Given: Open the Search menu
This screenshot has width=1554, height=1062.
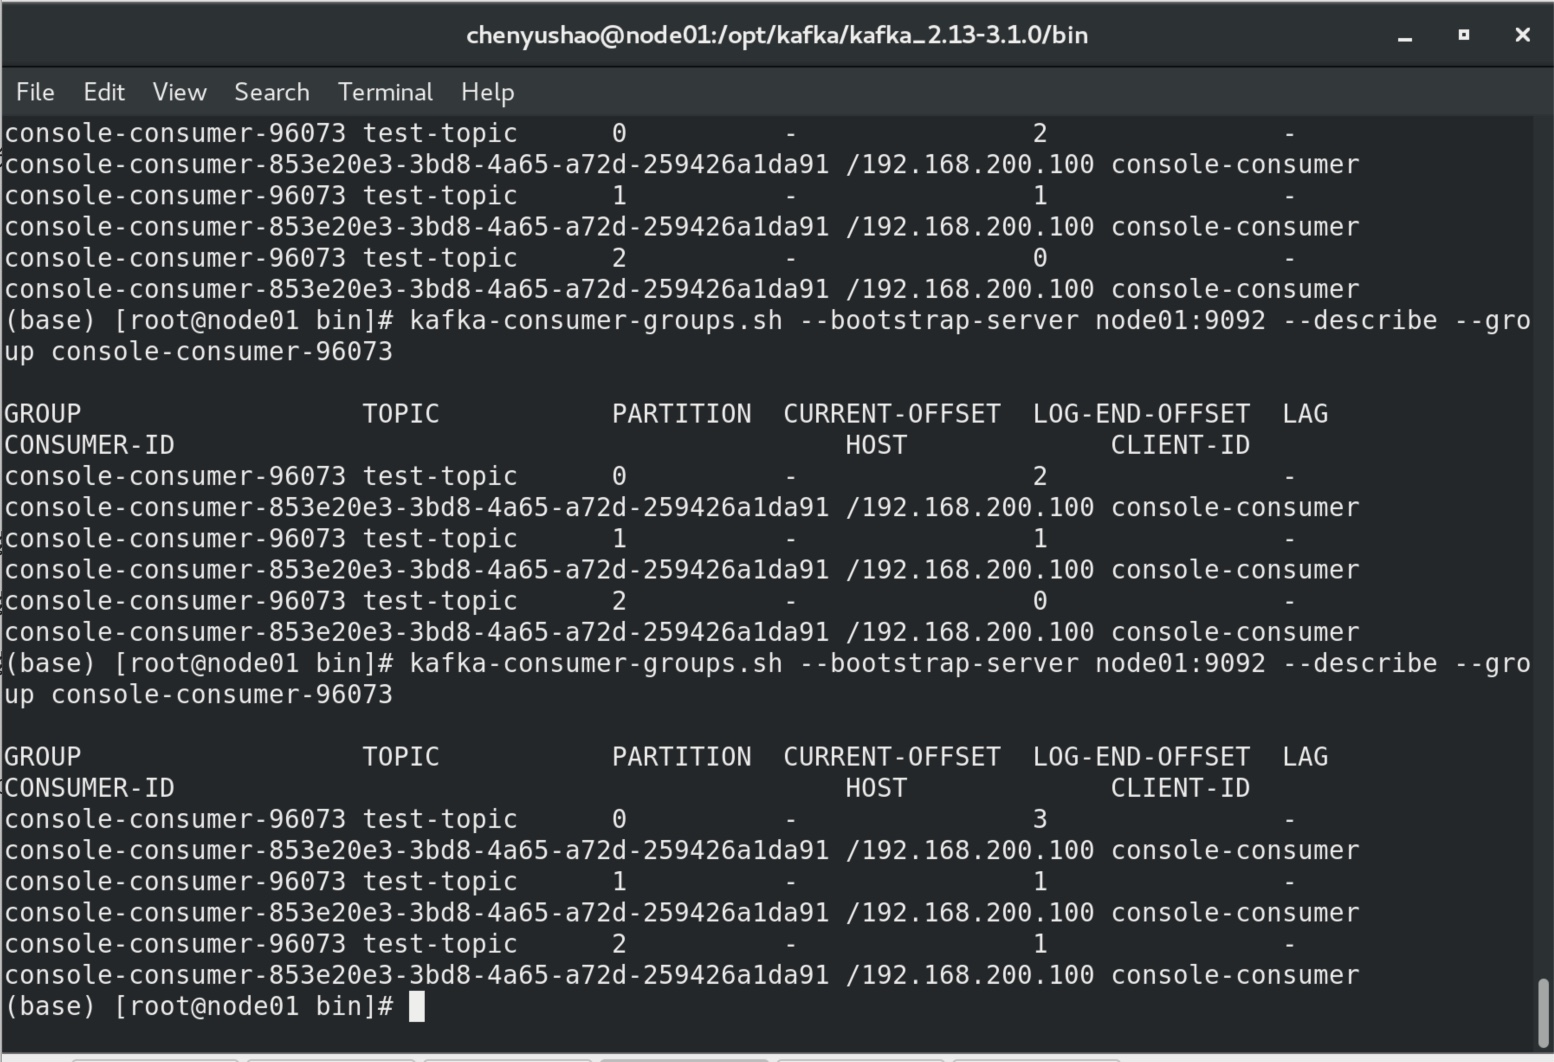Looking at the screenshot, I should (271, 92).
